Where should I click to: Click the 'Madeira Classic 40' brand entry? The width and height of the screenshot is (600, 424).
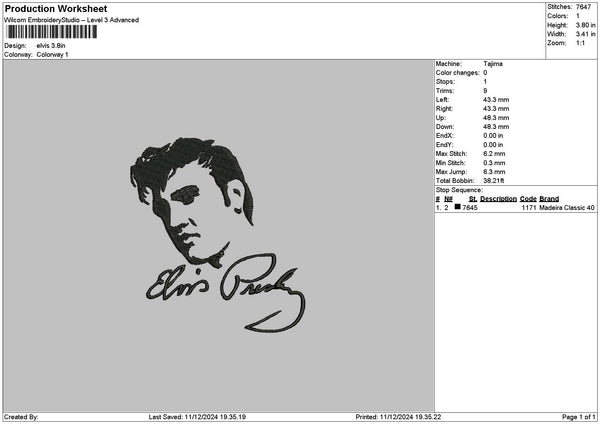[567, 208]
